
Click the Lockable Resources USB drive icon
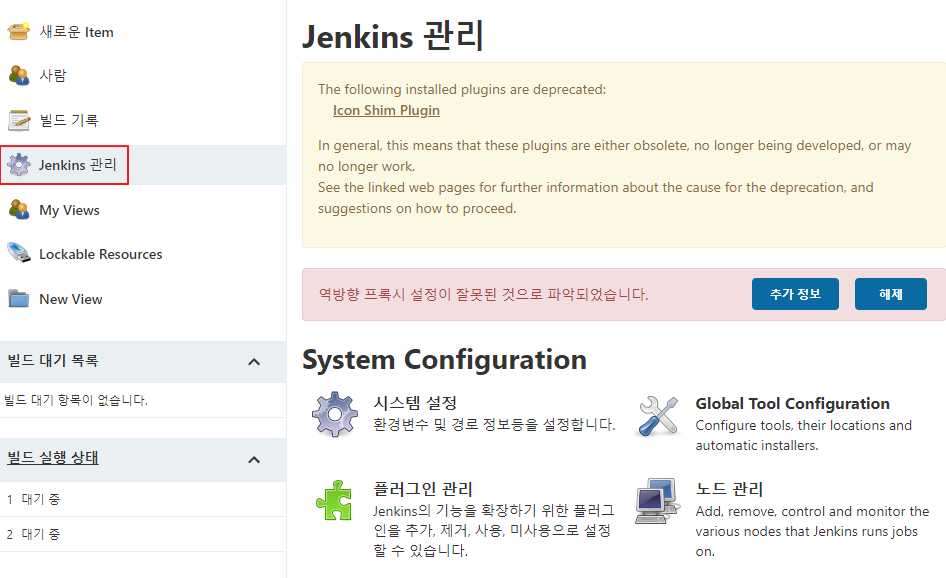[19, 253]
